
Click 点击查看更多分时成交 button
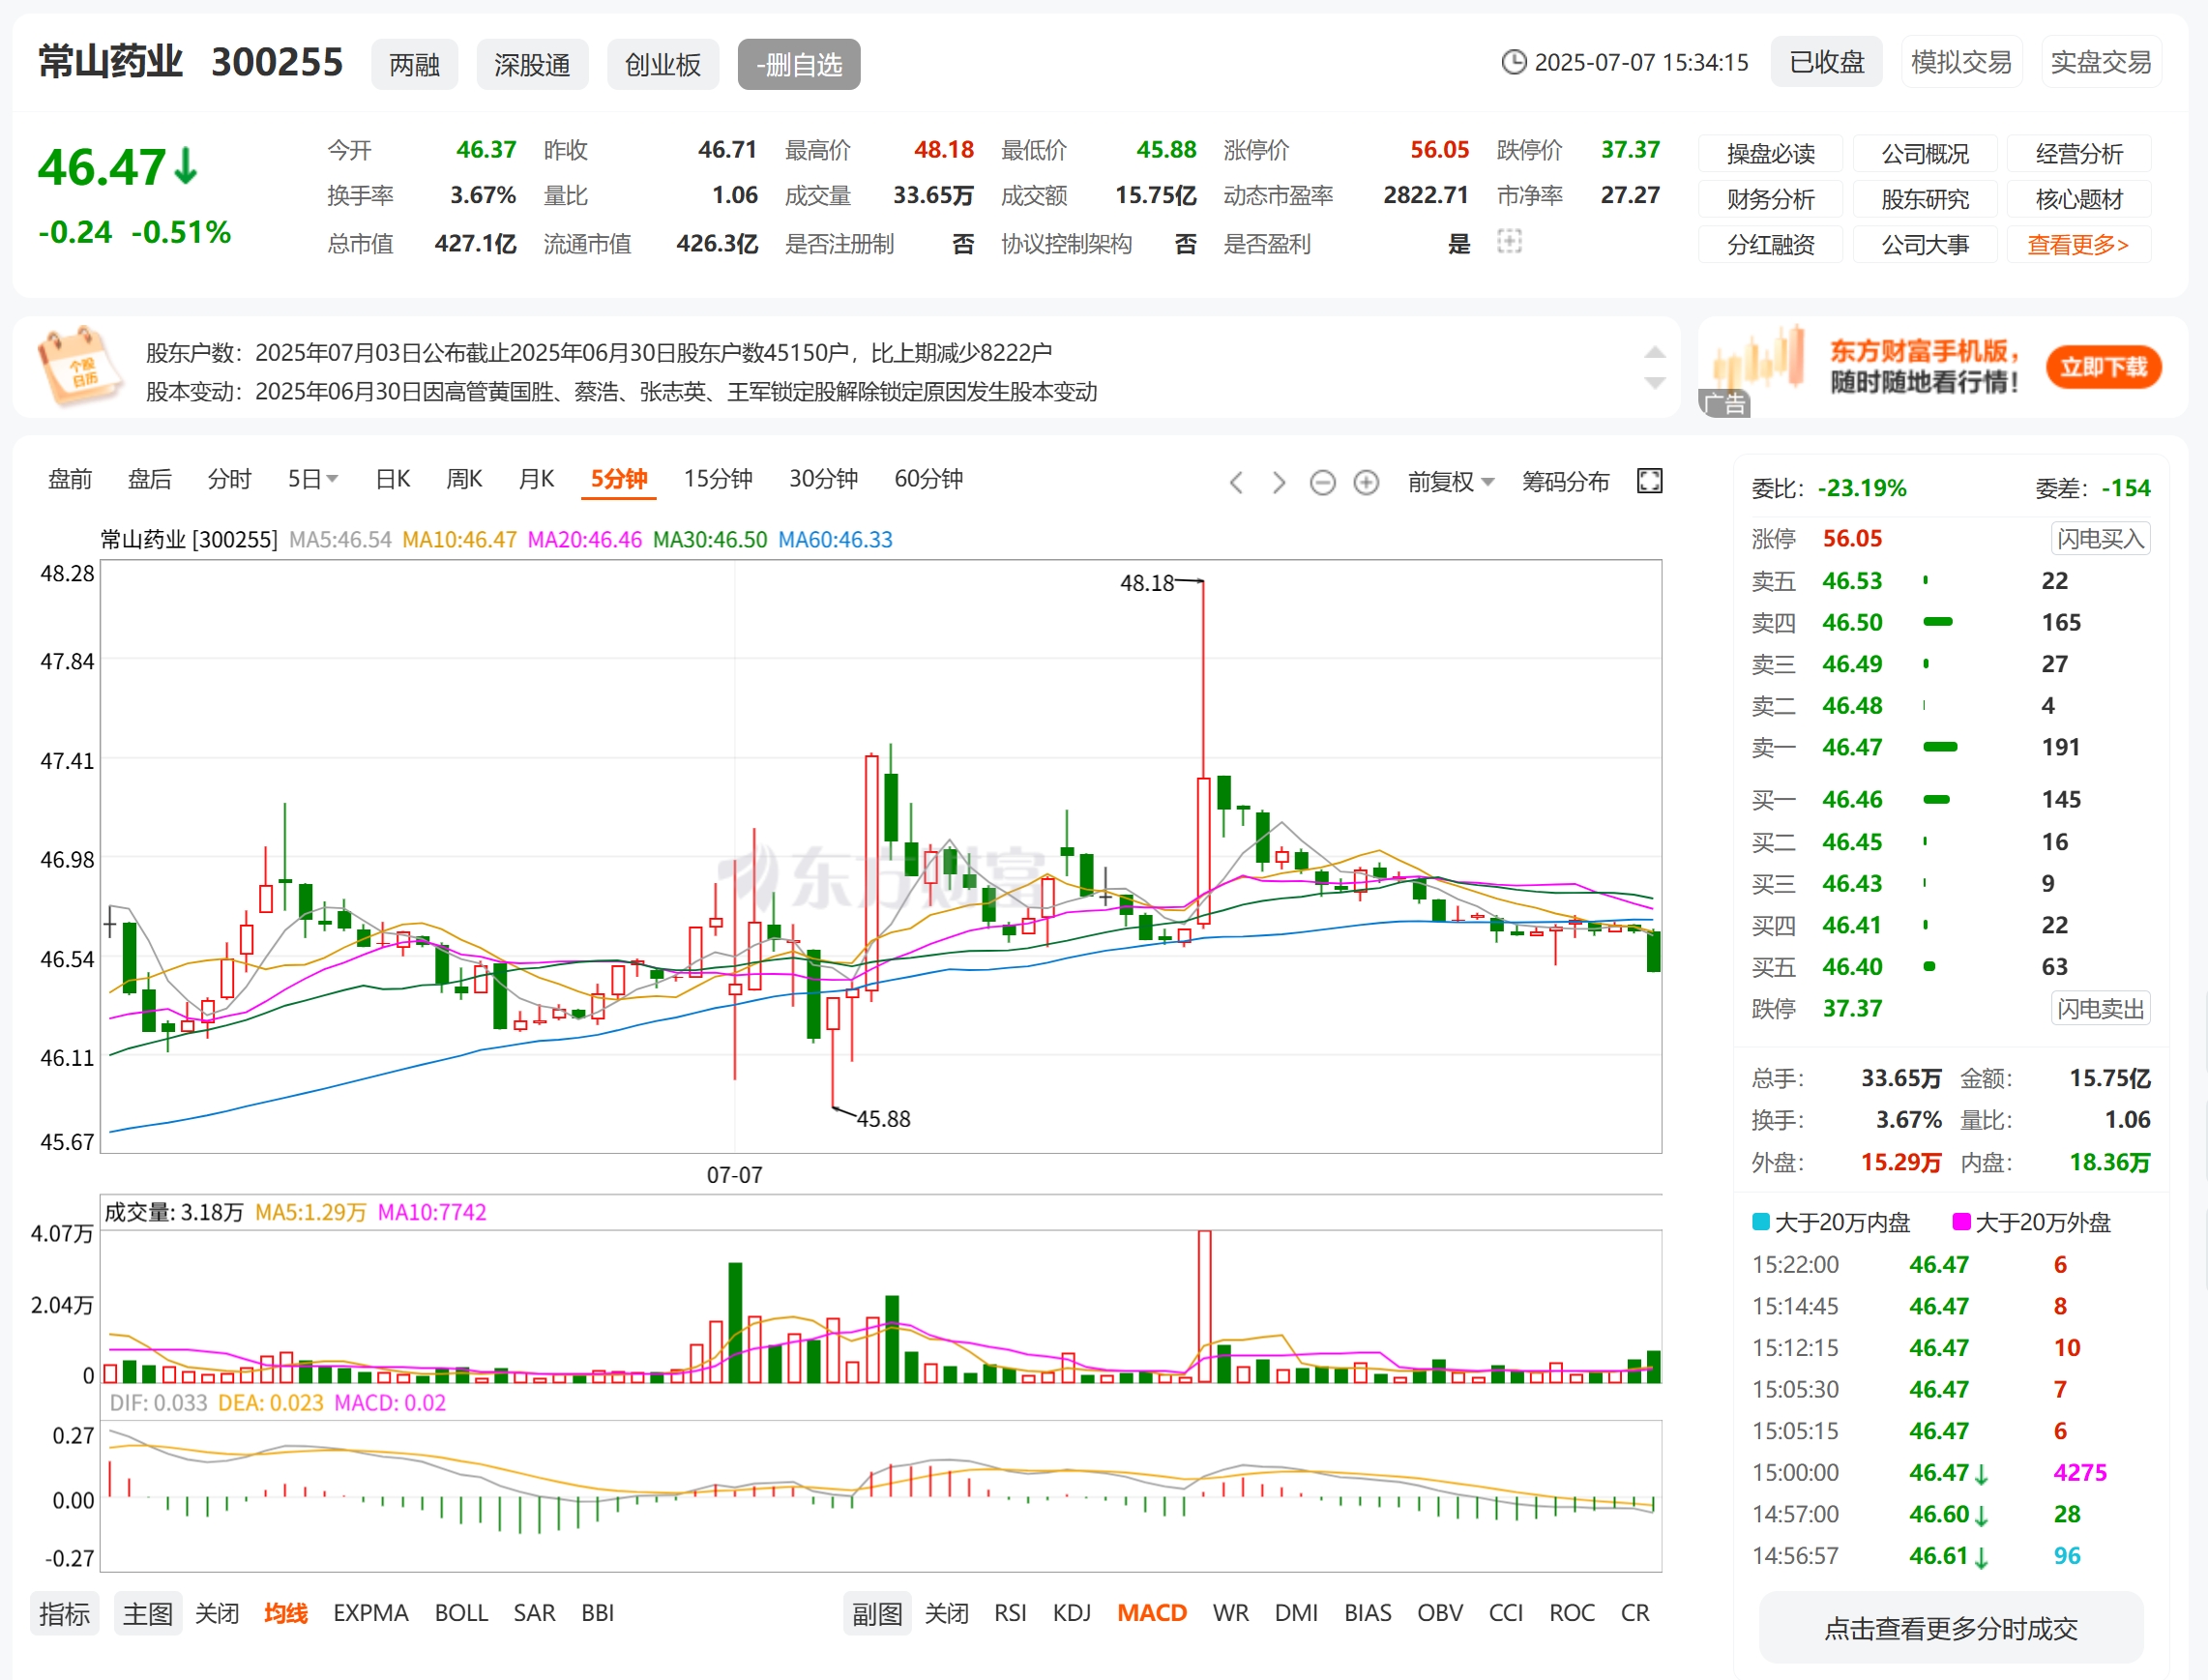(1951, 1629)
